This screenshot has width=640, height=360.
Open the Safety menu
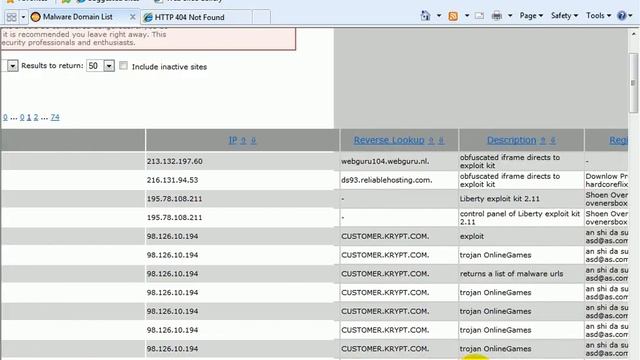(x=564, y=16)
